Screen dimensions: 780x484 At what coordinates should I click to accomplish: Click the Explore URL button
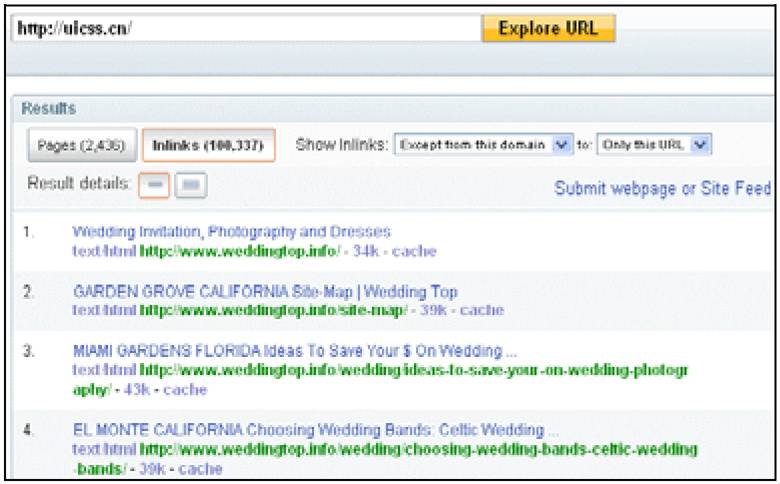coord(549,28)
